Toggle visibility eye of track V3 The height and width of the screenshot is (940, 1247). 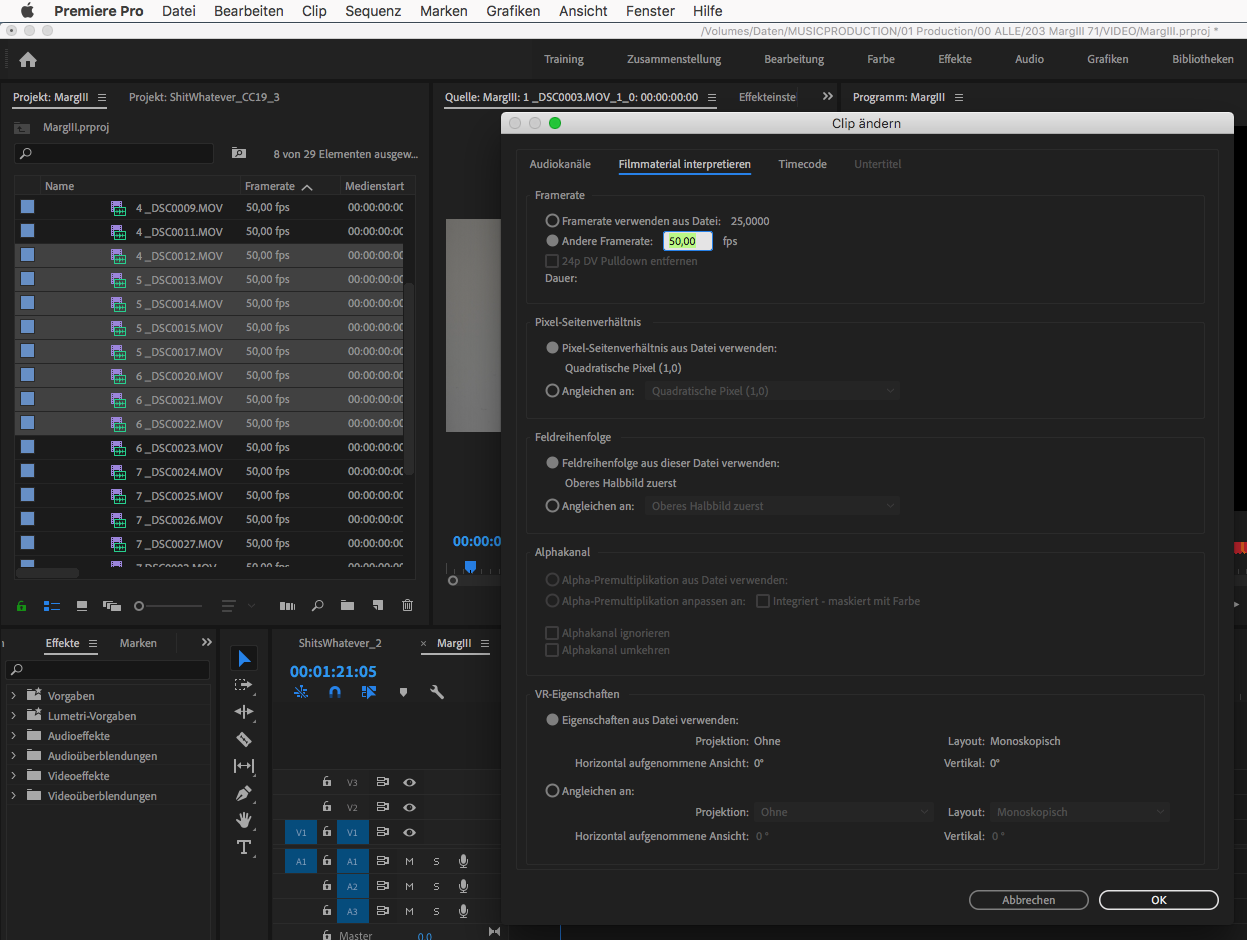409,782
